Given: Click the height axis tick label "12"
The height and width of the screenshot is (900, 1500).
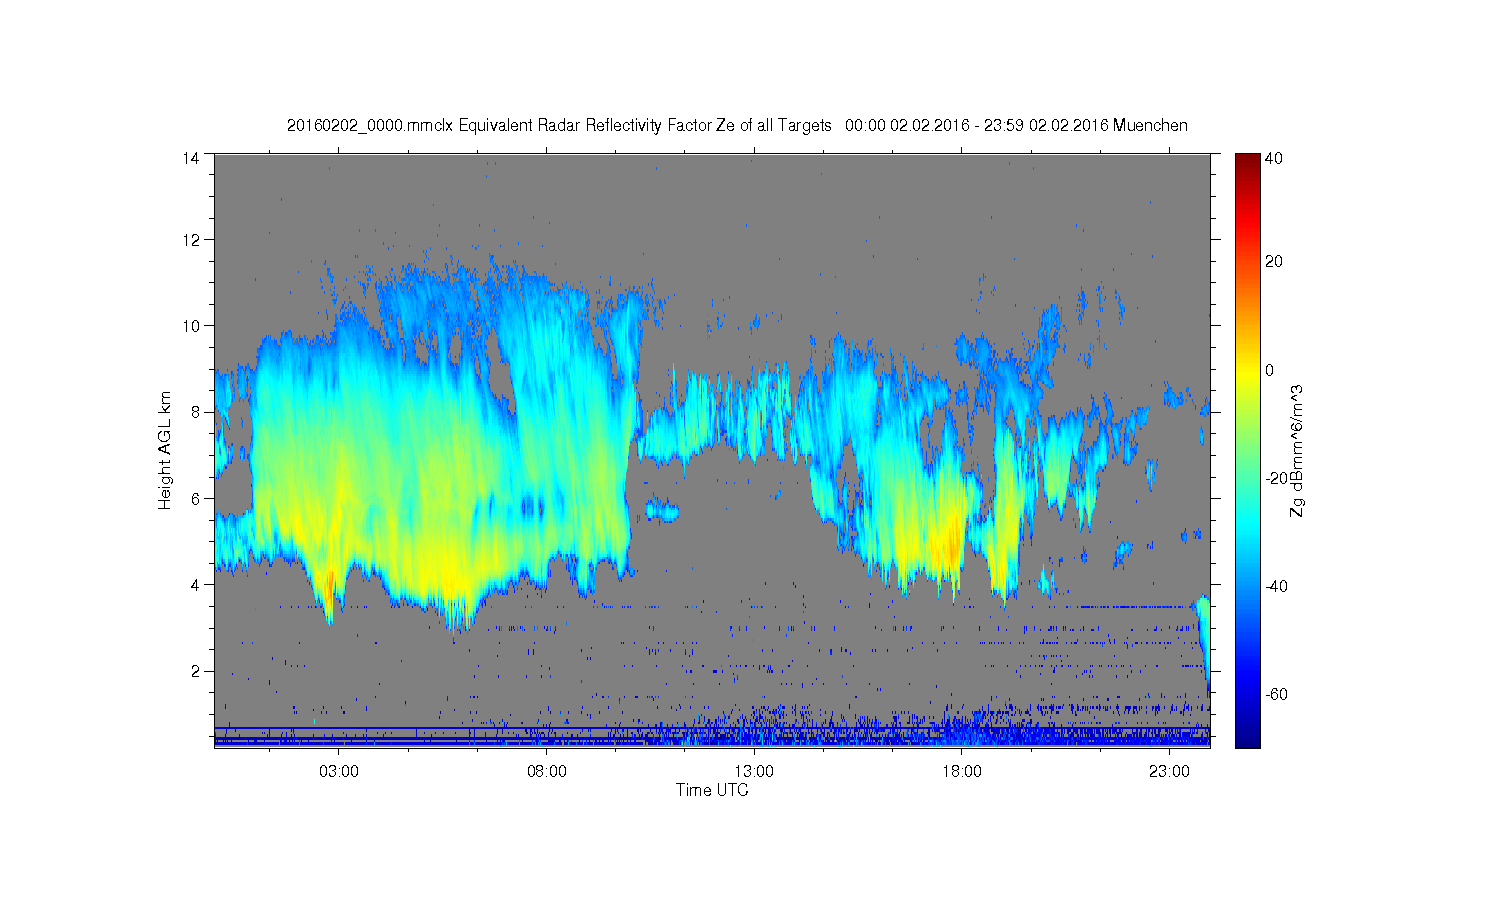Looking at the screenshot, I should (x=191, y=240).
